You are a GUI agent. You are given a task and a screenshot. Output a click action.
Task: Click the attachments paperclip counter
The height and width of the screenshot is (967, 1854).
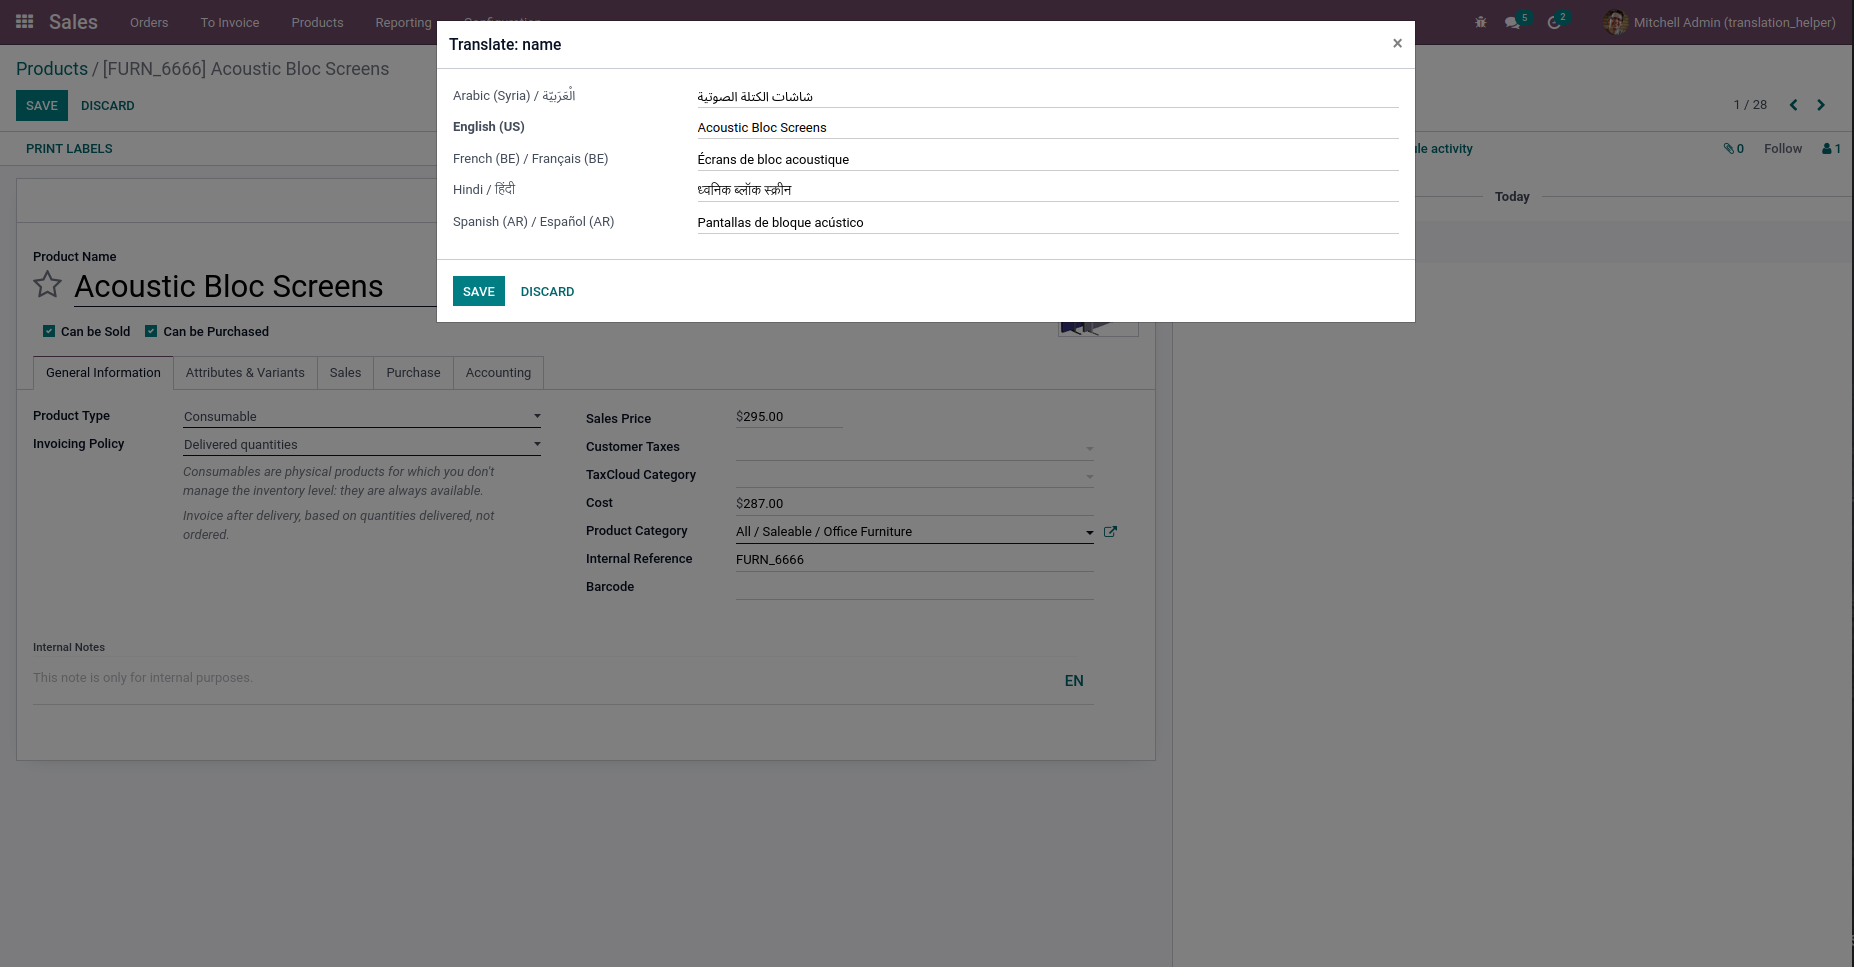tap(1734, 148)
